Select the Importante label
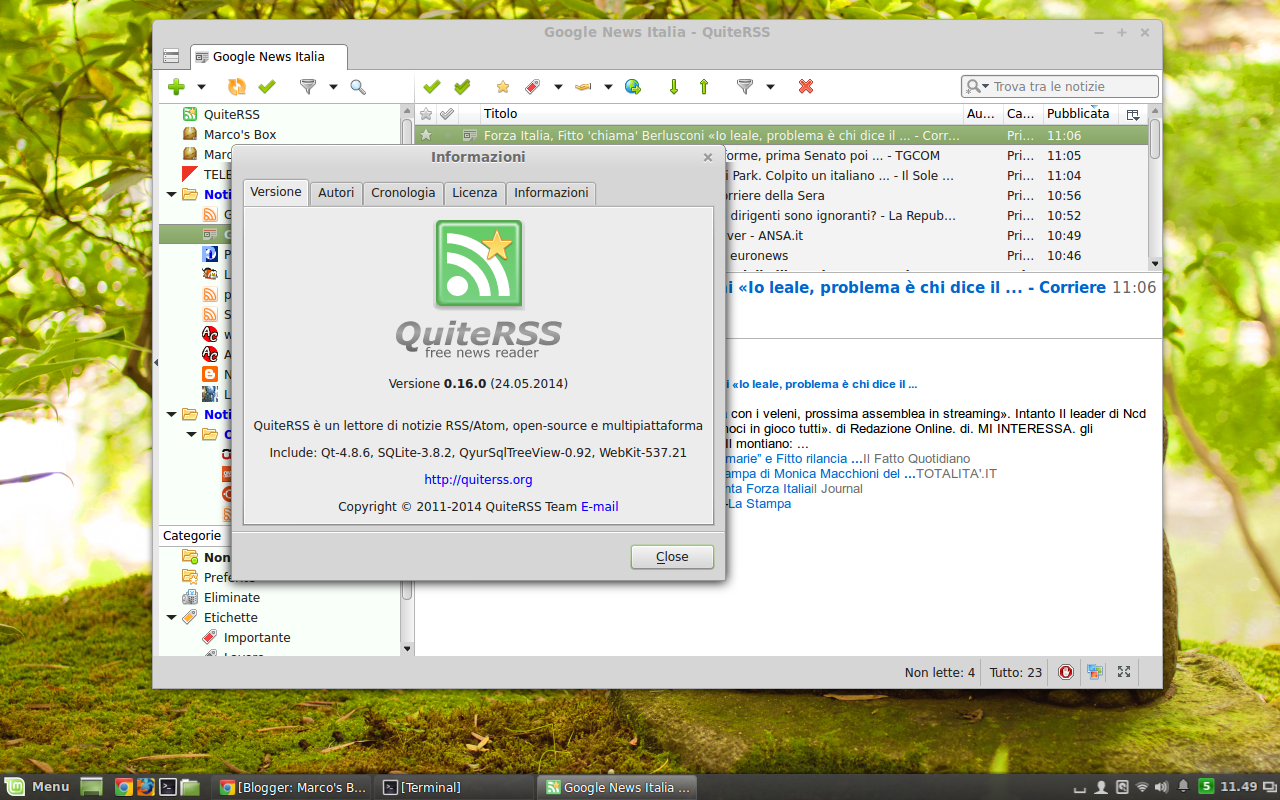 (x=257, y=637)
